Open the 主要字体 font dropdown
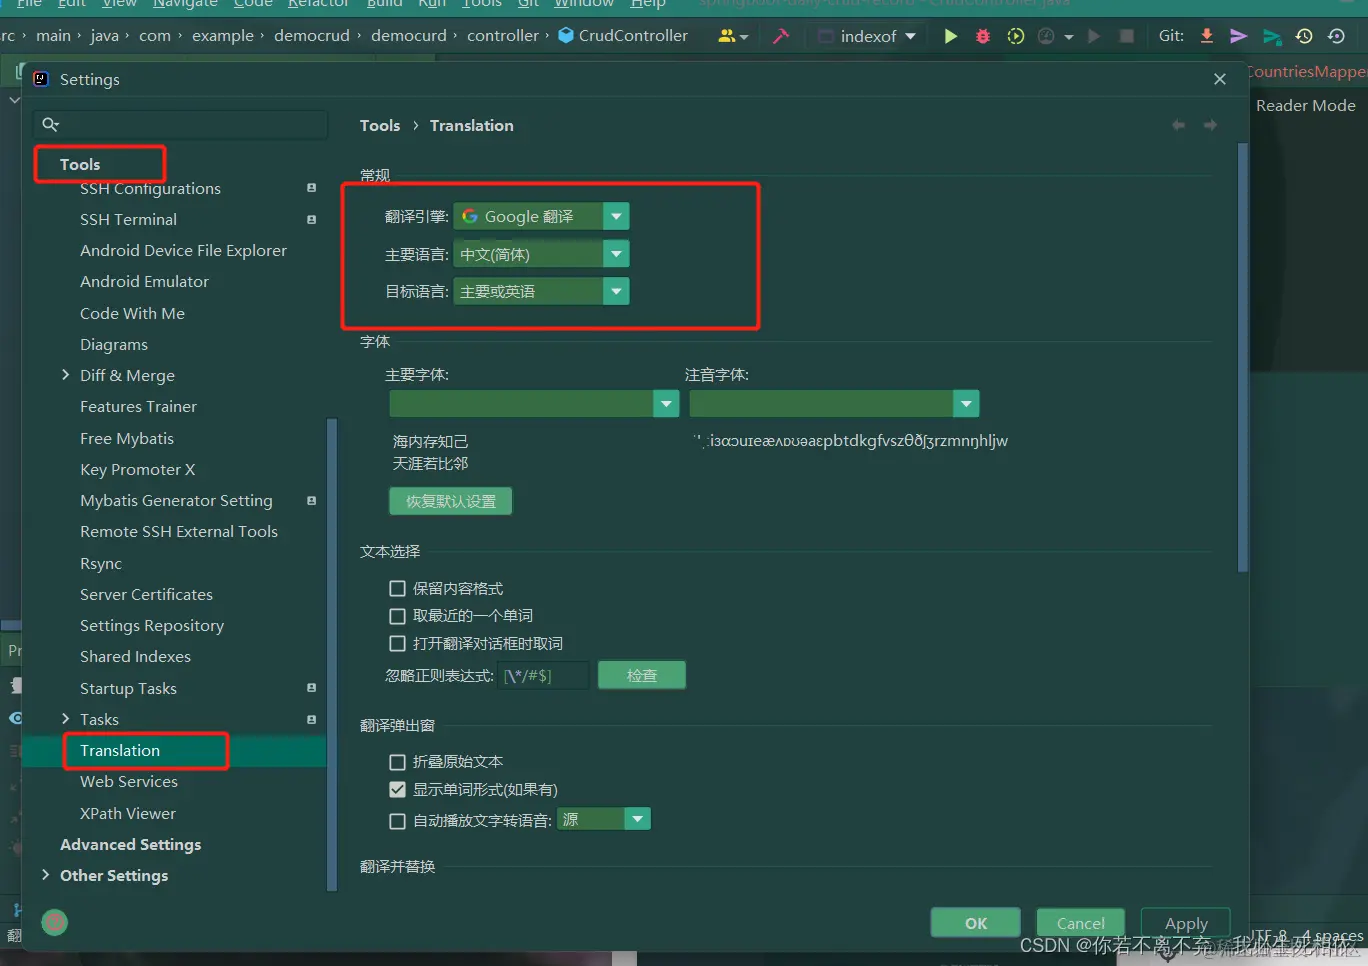 (534, 403)
